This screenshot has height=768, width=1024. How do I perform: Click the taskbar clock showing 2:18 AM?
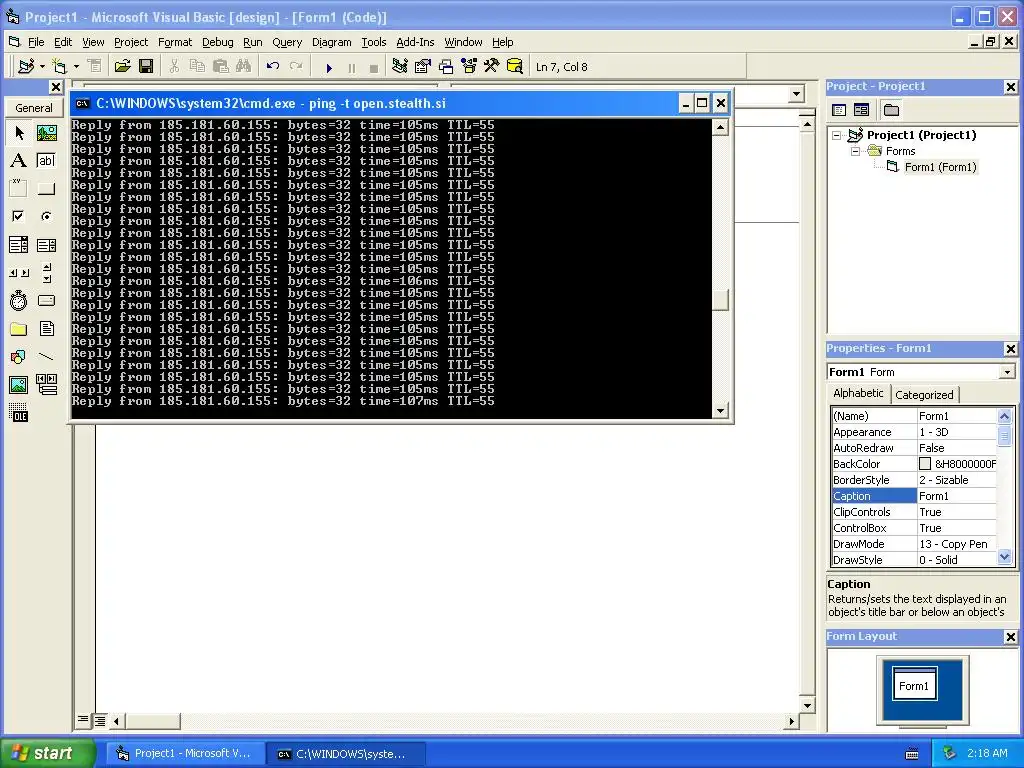pyautogui.click(x=987, y=753)
